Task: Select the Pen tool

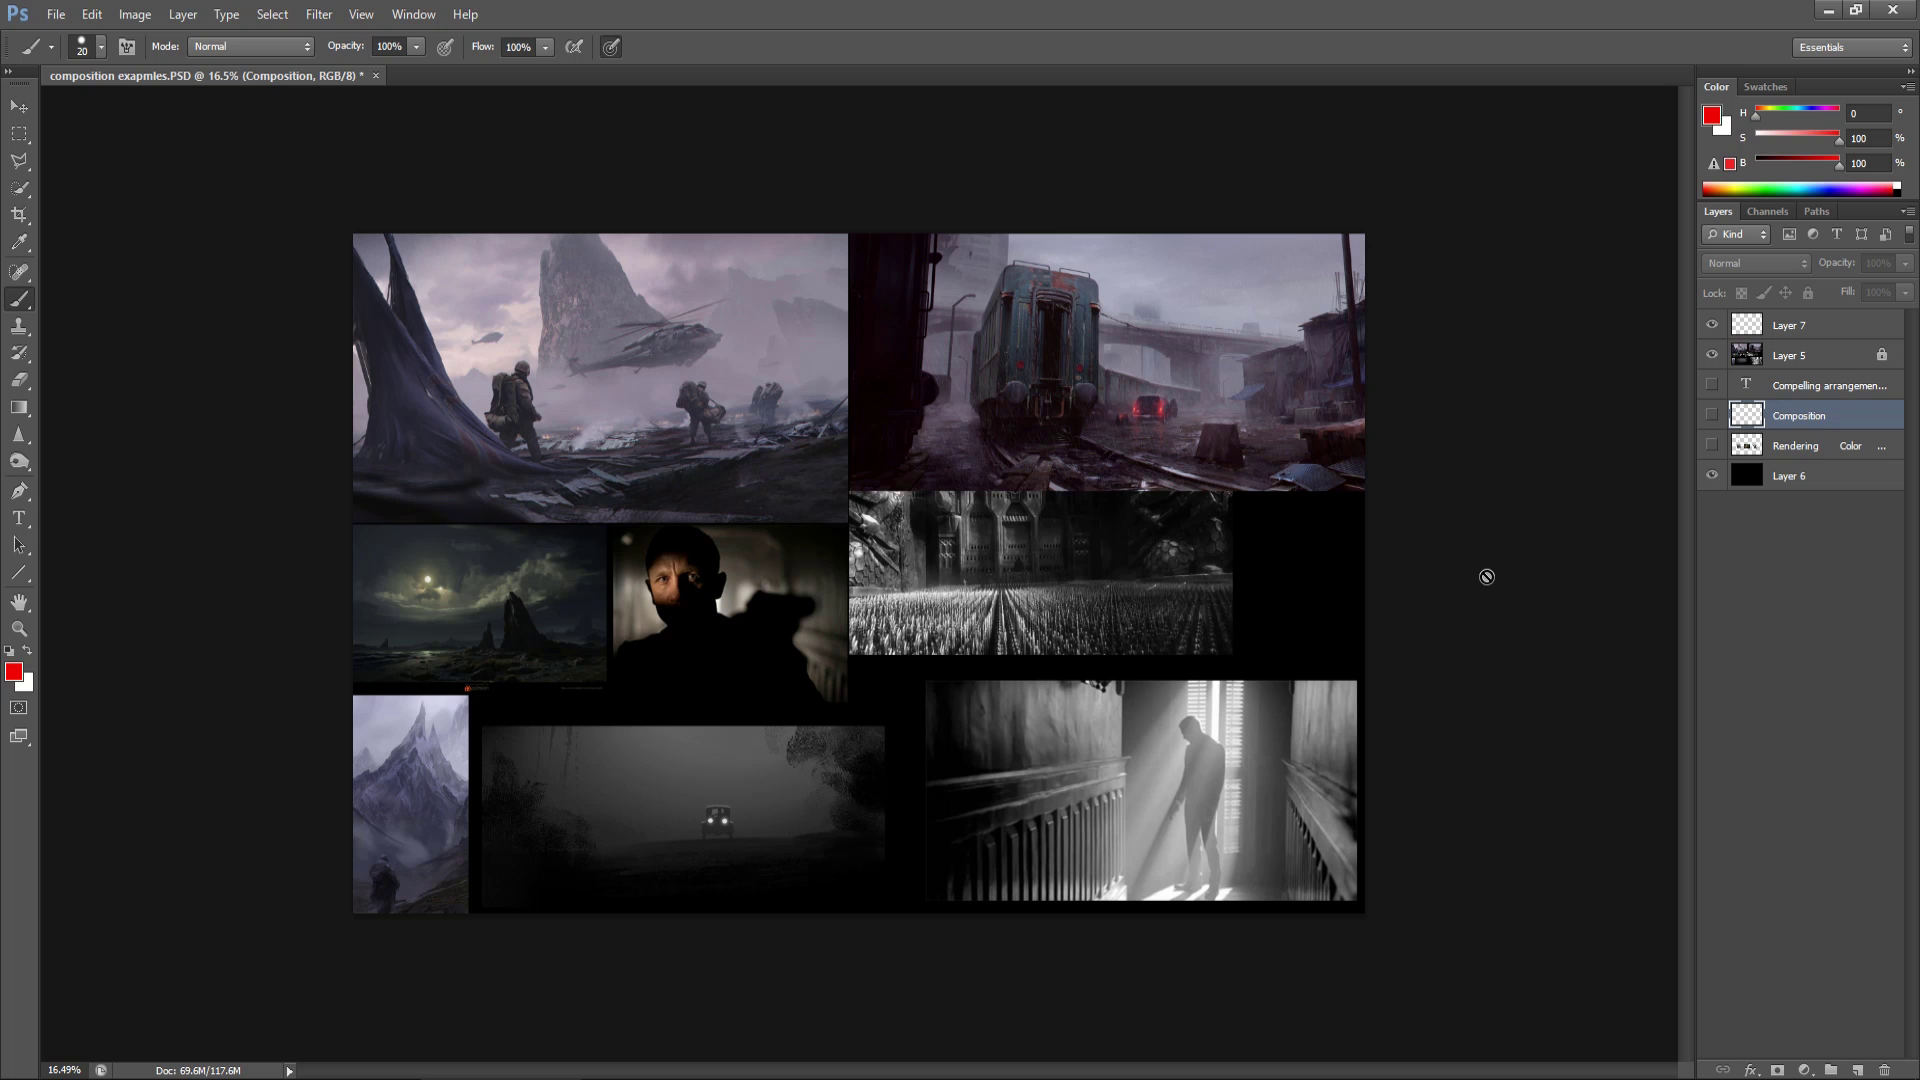Action: click(19, 491)
